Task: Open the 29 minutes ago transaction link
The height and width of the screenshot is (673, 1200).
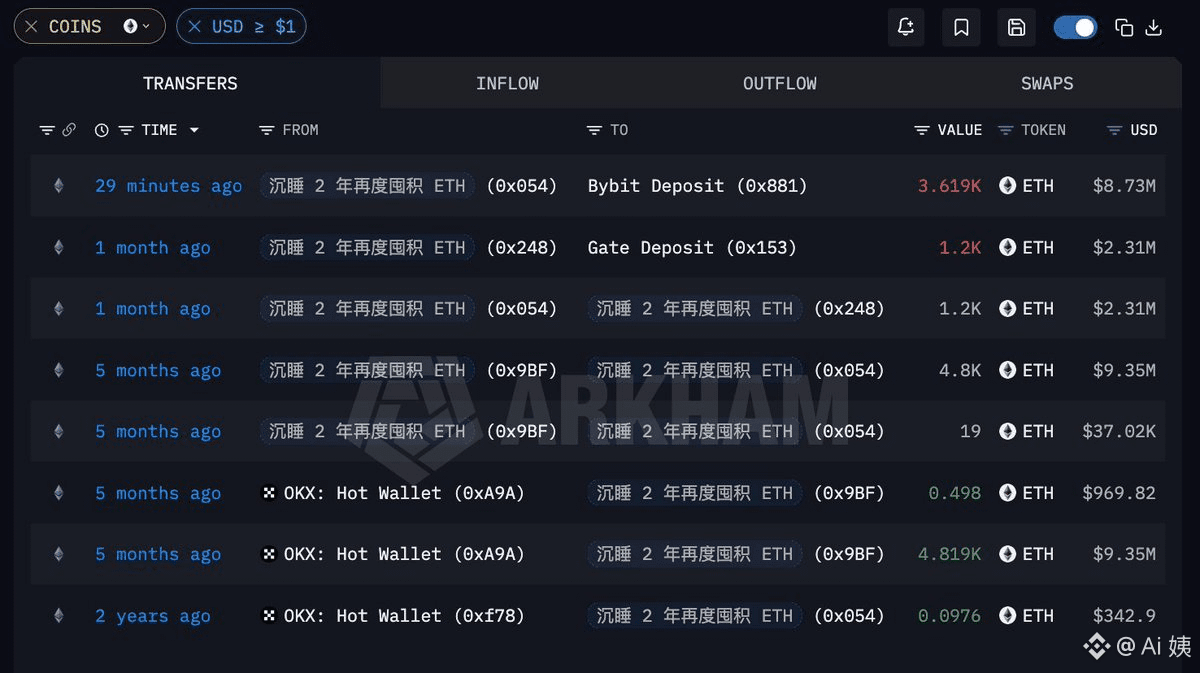Action: 168,186
